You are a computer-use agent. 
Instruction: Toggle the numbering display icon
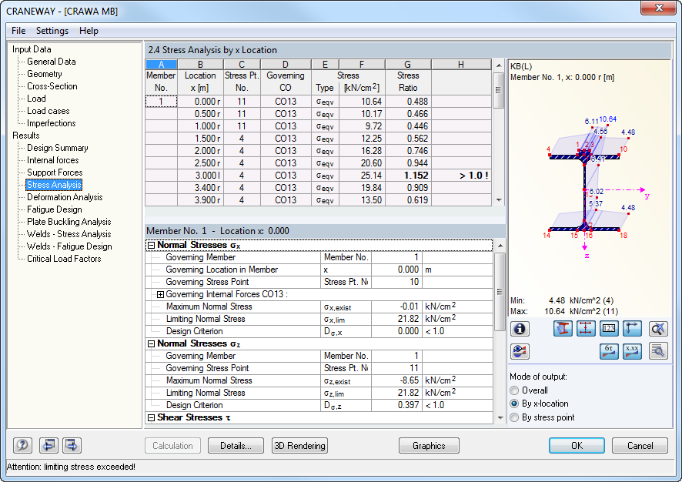click(610, 328)
